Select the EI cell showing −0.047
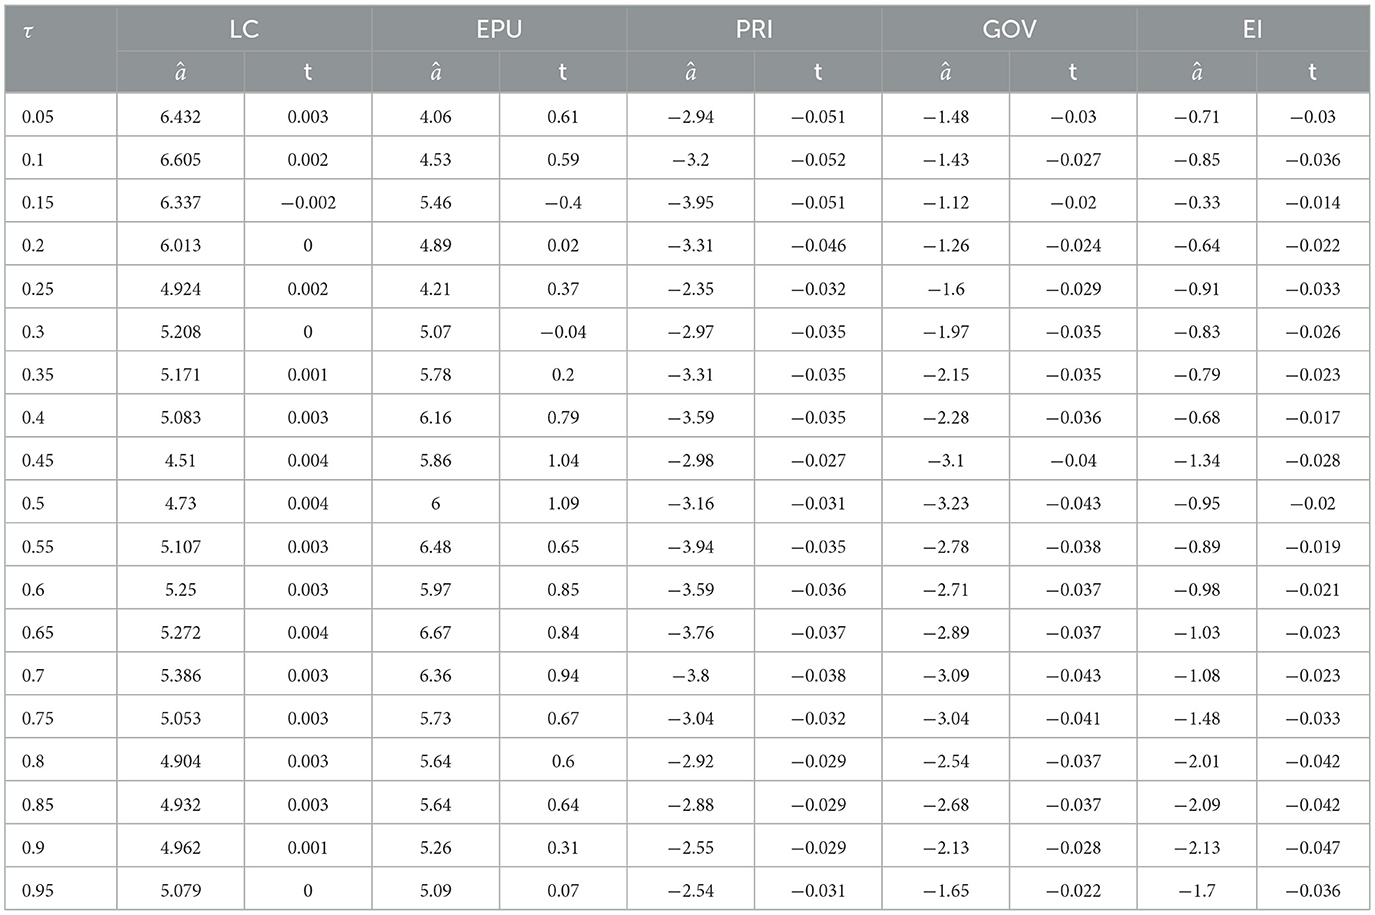The image size is (1375, 915). click(1312, 847)
